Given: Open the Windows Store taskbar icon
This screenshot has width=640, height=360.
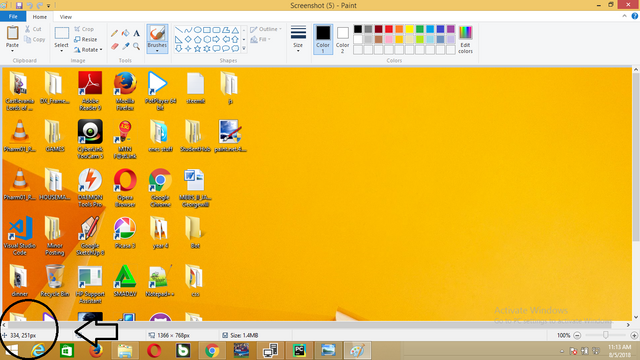Looking at the screenshot, I should 67,351.
